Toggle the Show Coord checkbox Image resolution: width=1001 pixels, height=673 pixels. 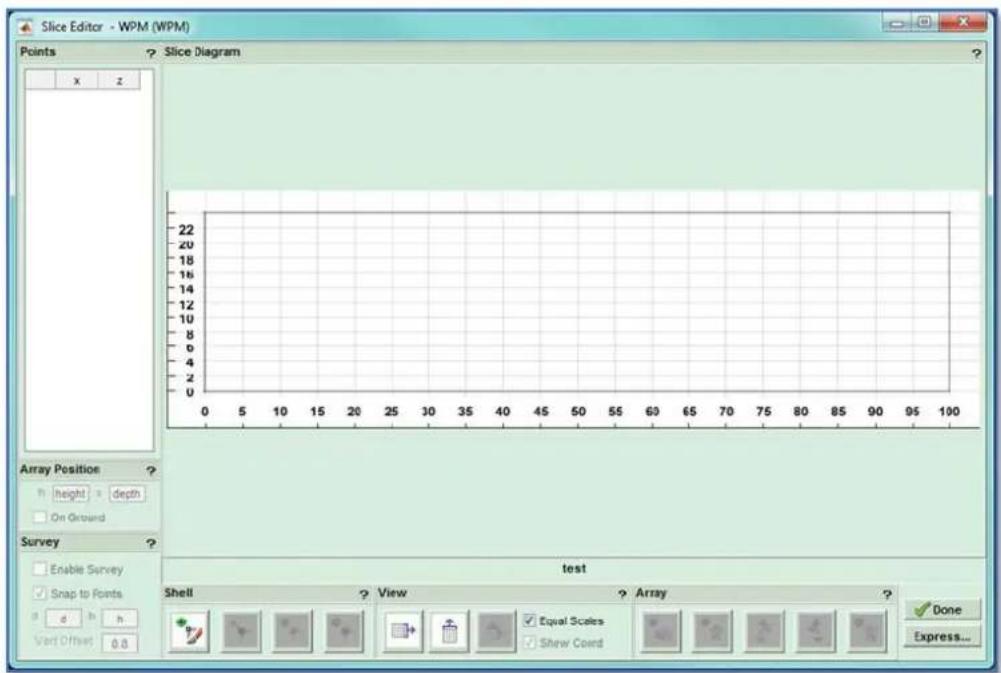529,642
